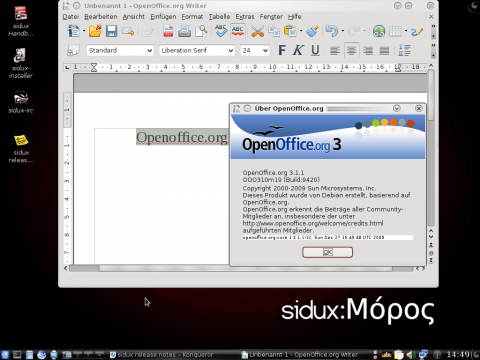
Task: Export directly as PDF icon
Action: point(168,31)
